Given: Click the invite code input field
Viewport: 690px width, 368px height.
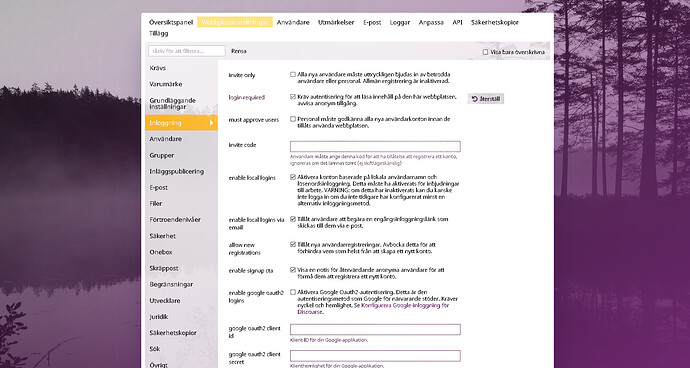Looking at the screenshot, I should (375, 147).
